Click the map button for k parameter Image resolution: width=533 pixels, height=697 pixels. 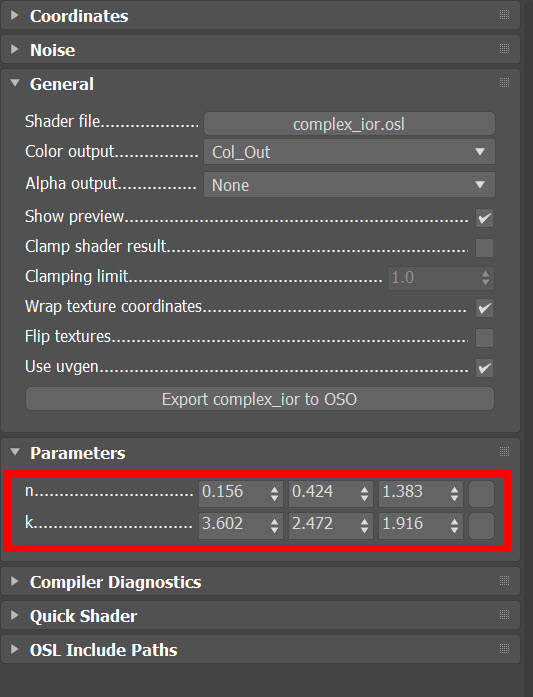481,526
